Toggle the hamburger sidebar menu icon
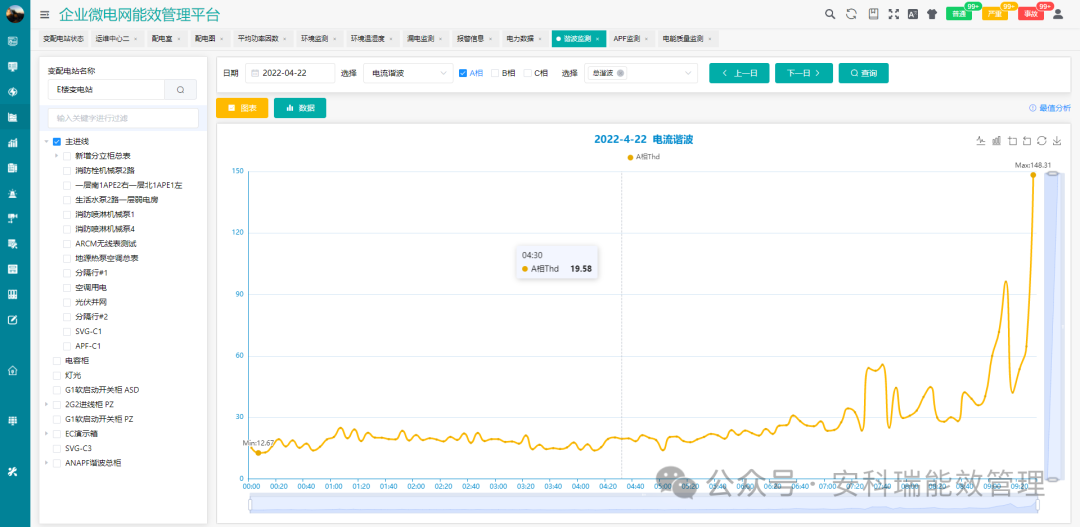 (x=45, y=14)
